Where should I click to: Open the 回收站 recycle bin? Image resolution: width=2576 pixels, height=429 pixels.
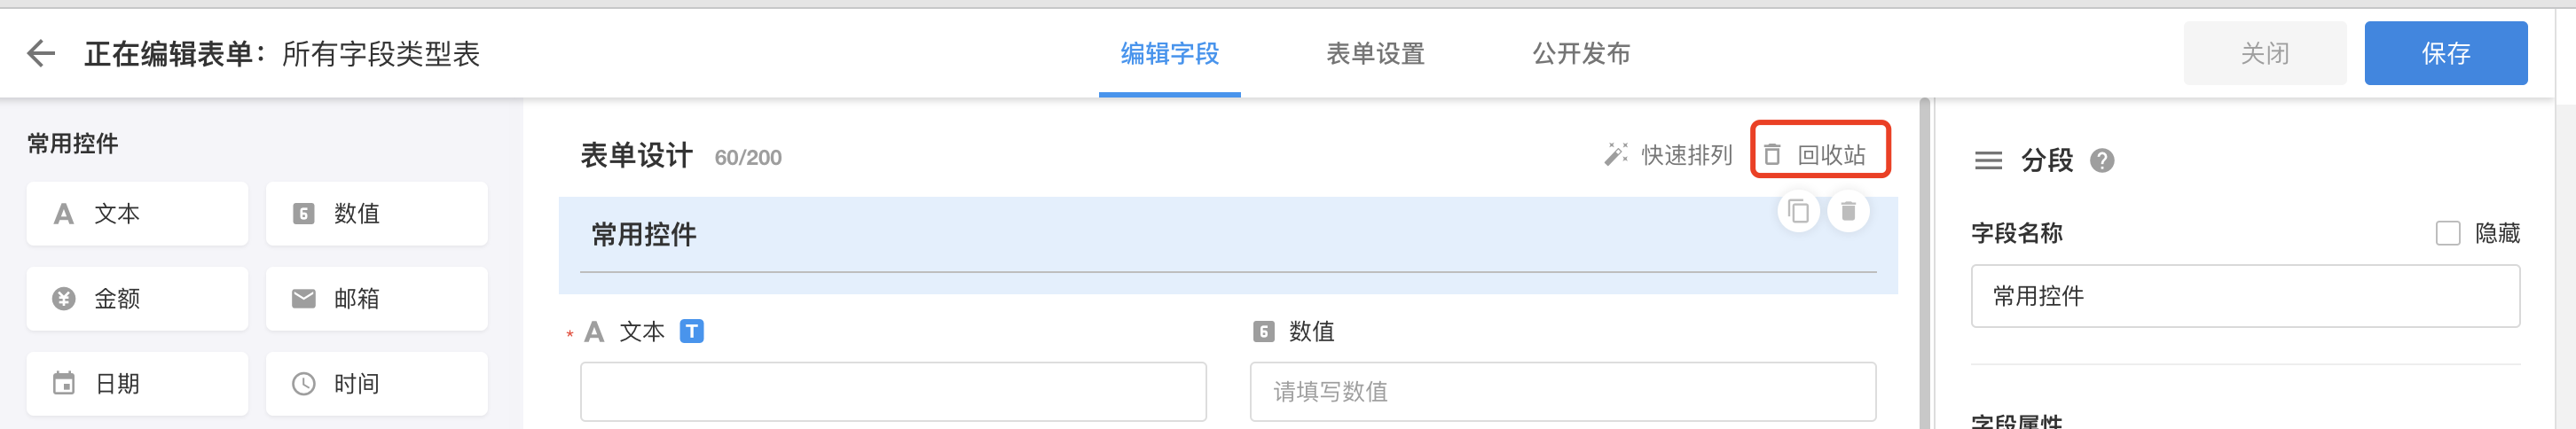(x=1819, y=155)
